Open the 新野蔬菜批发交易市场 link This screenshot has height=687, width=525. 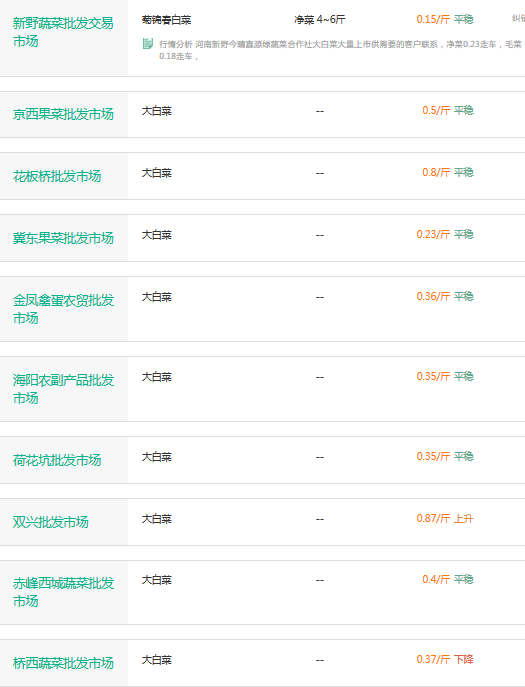(63, 32)
